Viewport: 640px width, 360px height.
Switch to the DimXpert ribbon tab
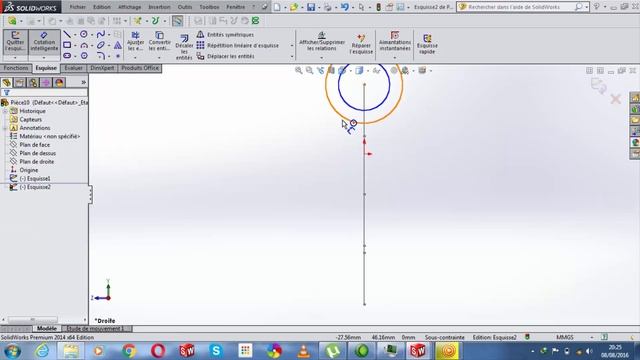(102, 68)
